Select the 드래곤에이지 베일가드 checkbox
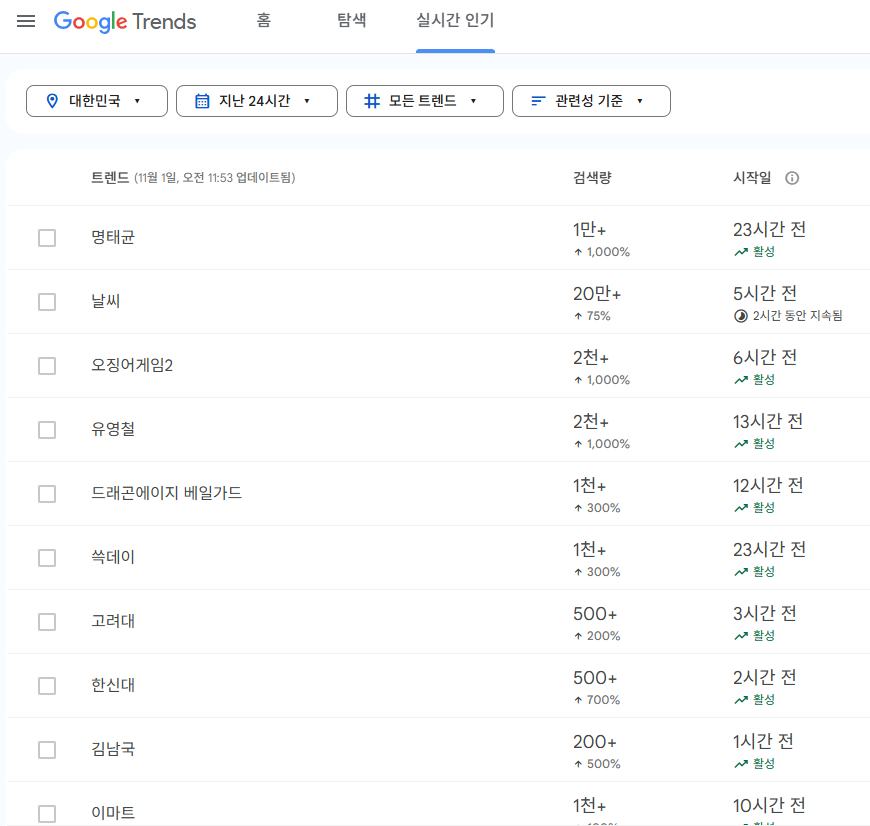Viewport: 870px width, 826px height. 47,494
